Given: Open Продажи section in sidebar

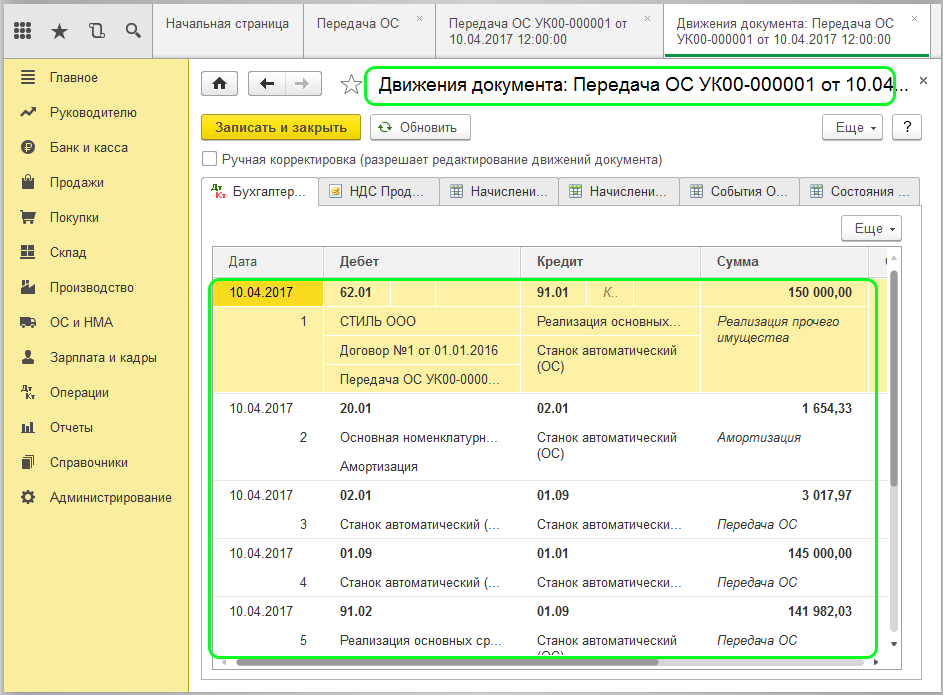Looking at the screenshot, I should (76, 182).
